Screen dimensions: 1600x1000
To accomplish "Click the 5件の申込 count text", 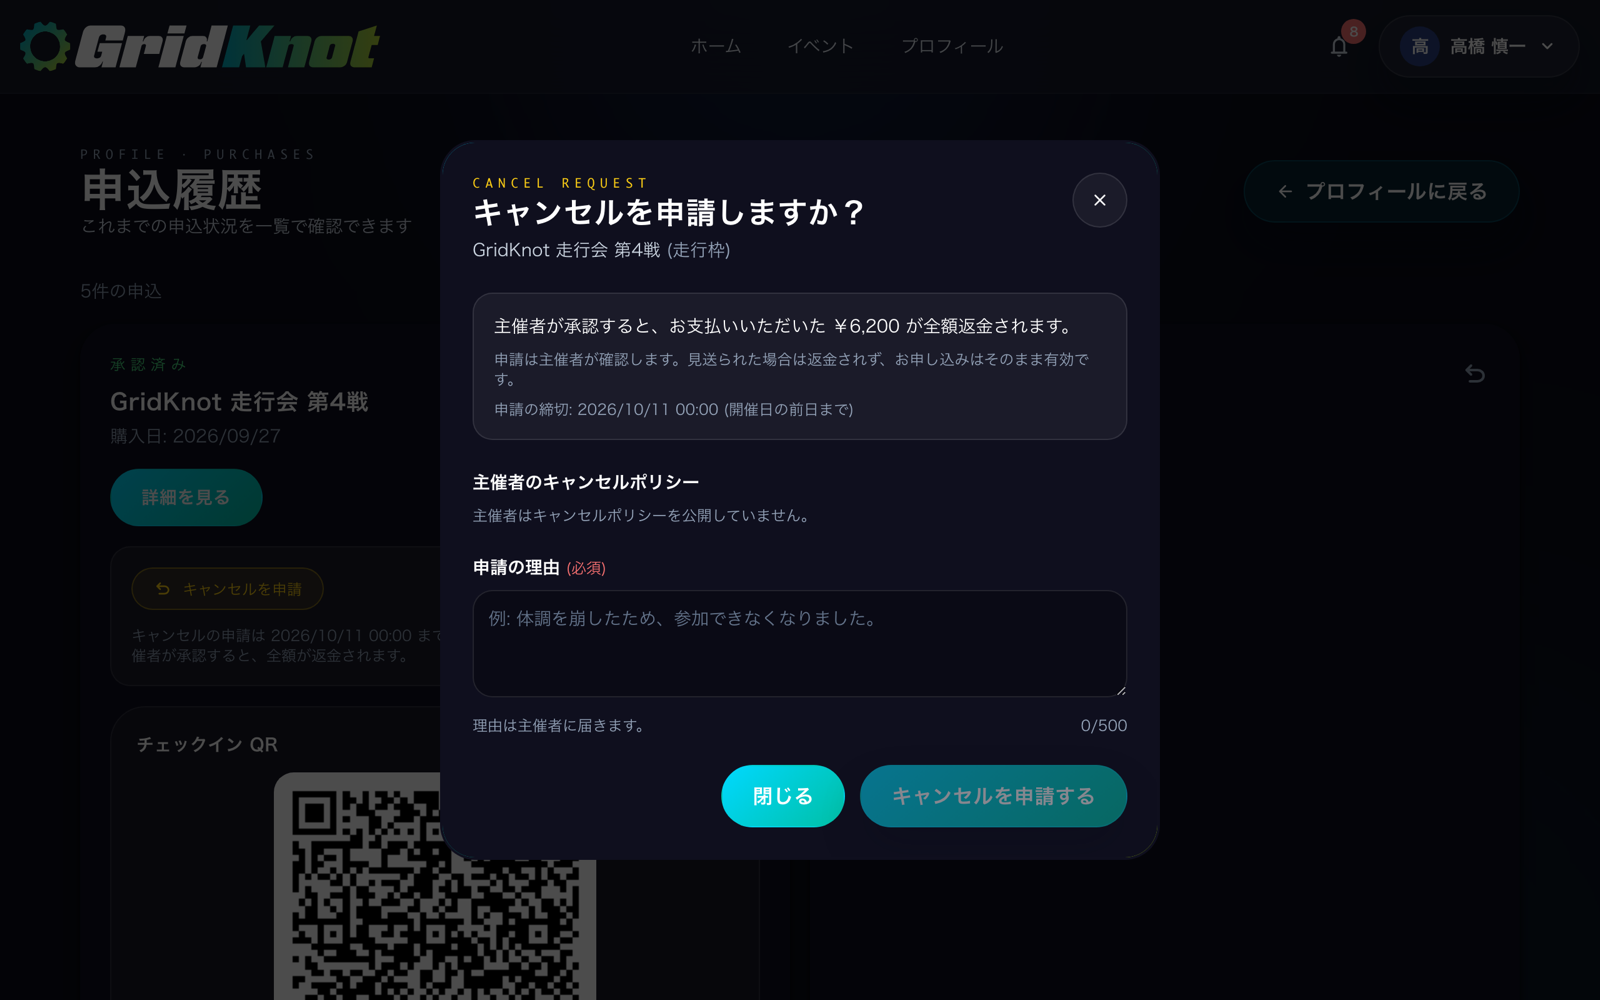I will (x=121, y=291).
